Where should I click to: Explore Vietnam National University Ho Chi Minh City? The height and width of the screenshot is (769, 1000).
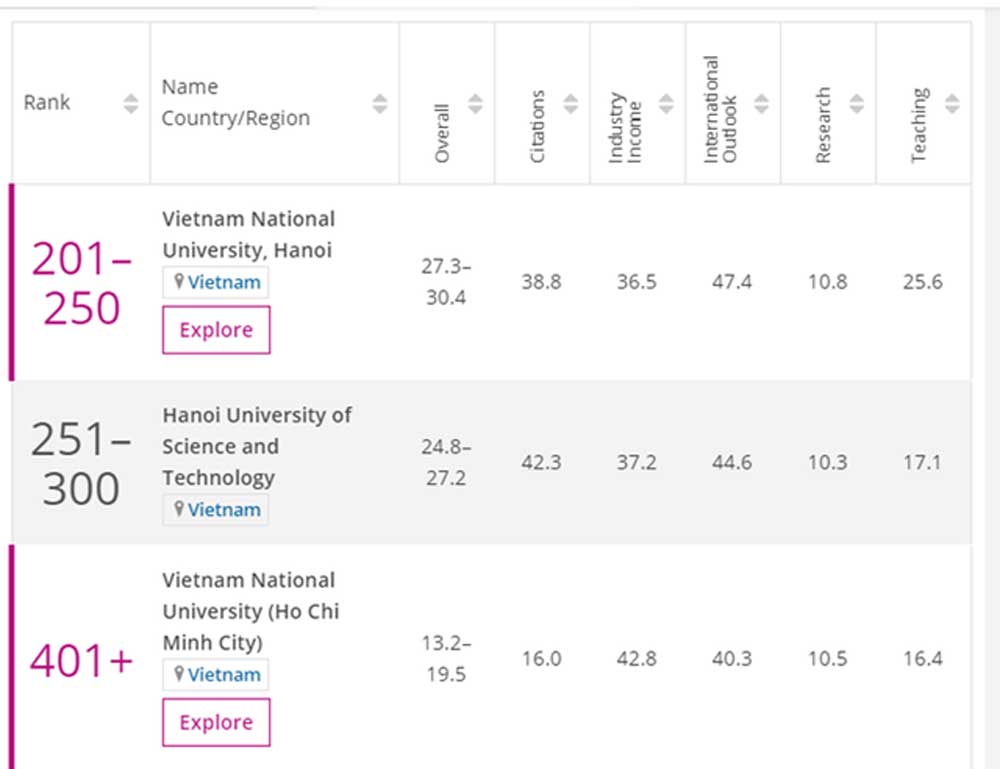[216, 722]
